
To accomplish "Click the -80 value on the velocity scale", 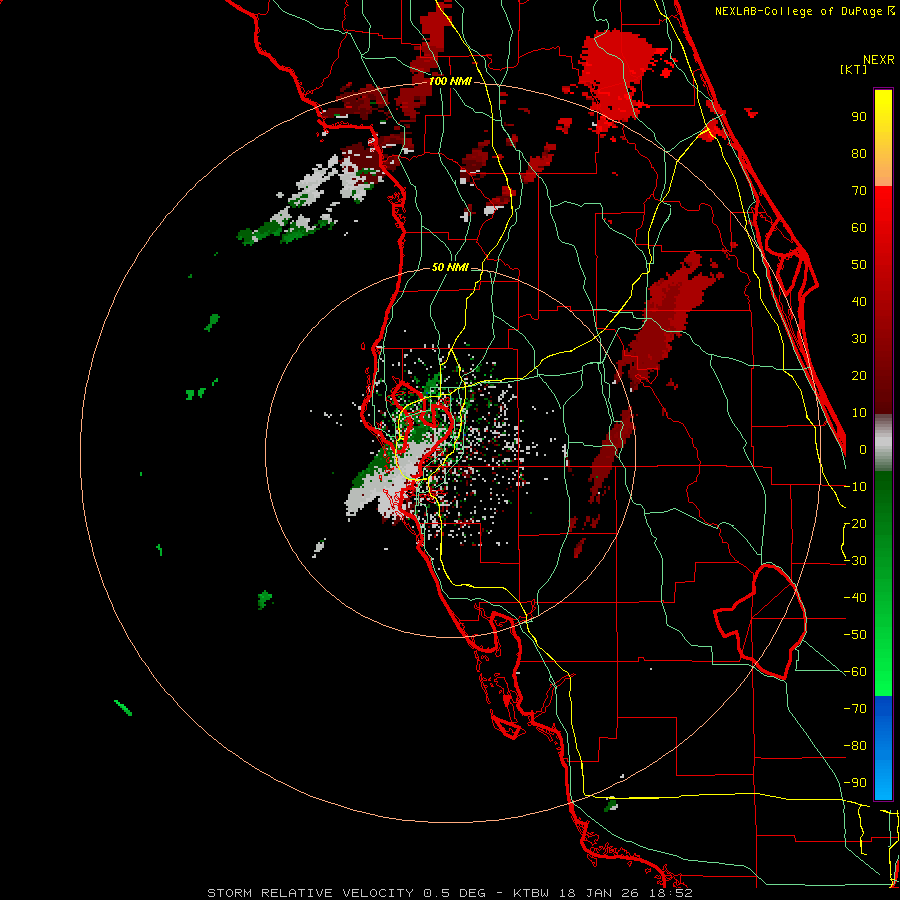I will pyautogui.click(x=855, y=746).
